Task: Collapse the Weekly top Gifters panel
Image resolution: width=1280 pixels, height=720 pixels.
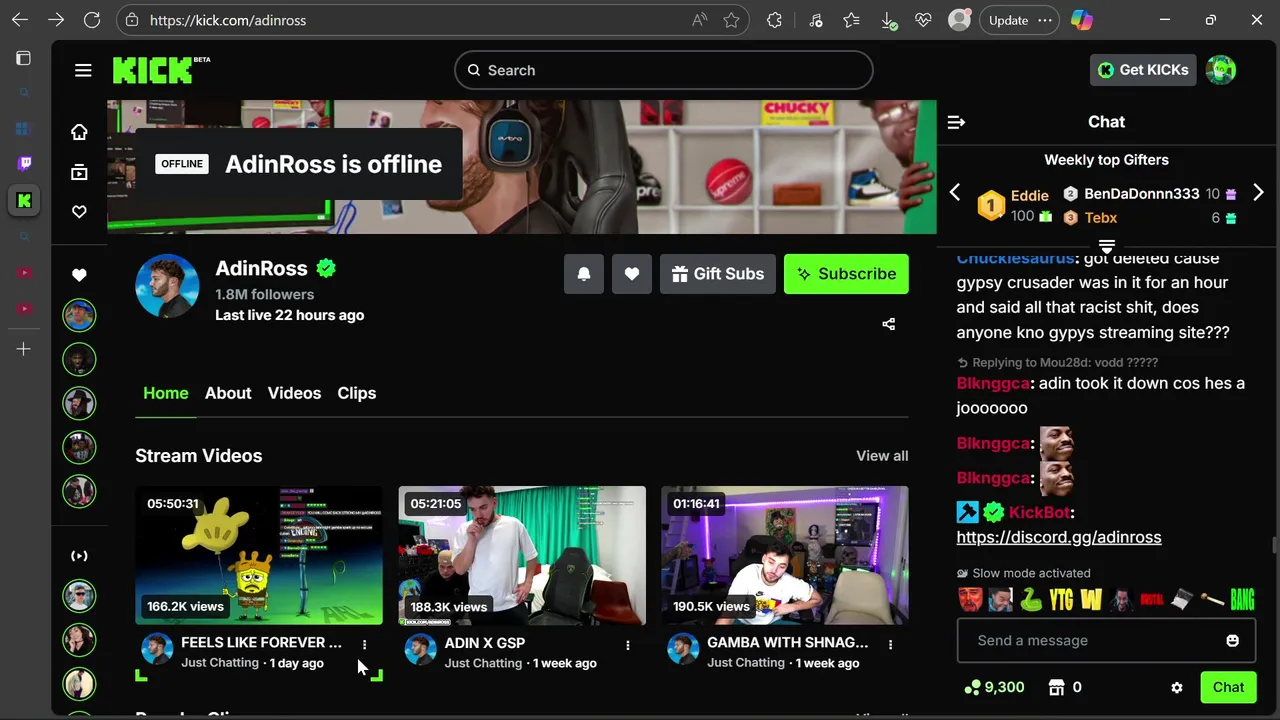Action: (1106, 245)
